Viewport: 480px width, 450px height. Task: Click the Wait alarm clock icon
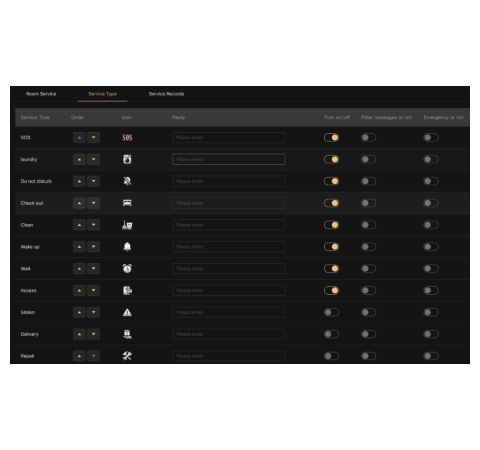point(127,269)
